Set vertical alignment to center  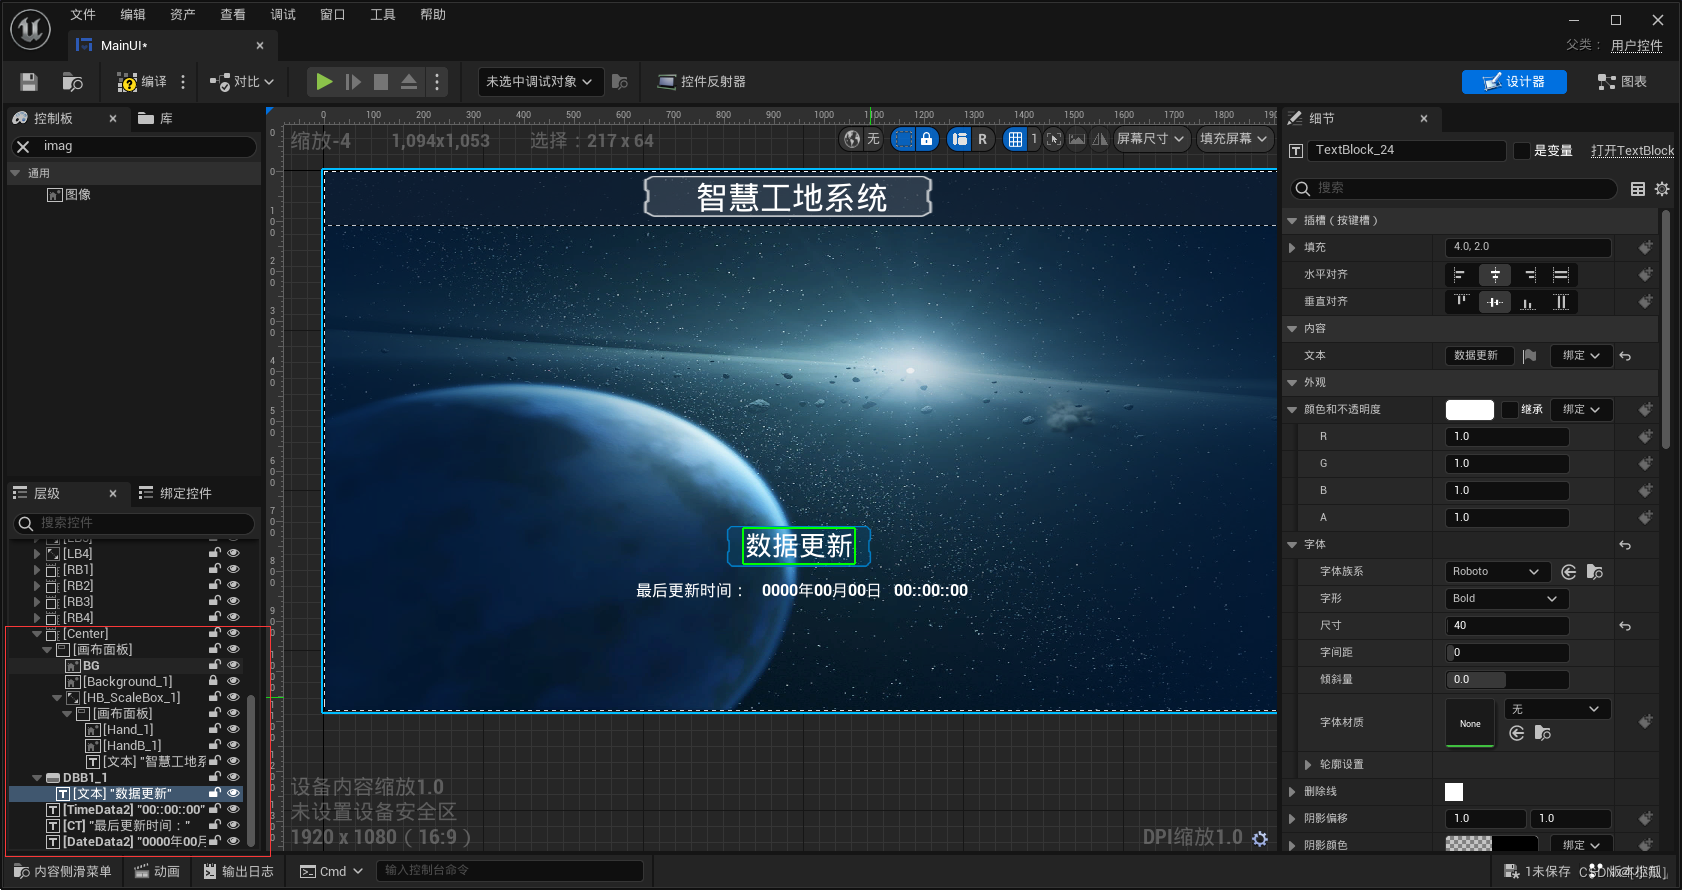coord(1495,302)
